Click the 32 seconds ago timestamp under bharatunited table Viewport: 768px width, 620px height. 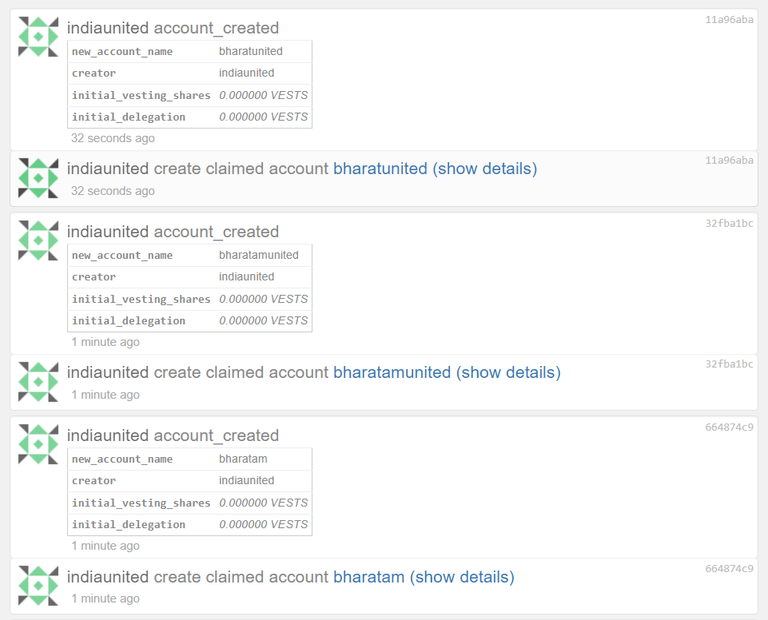coord(113,138)
